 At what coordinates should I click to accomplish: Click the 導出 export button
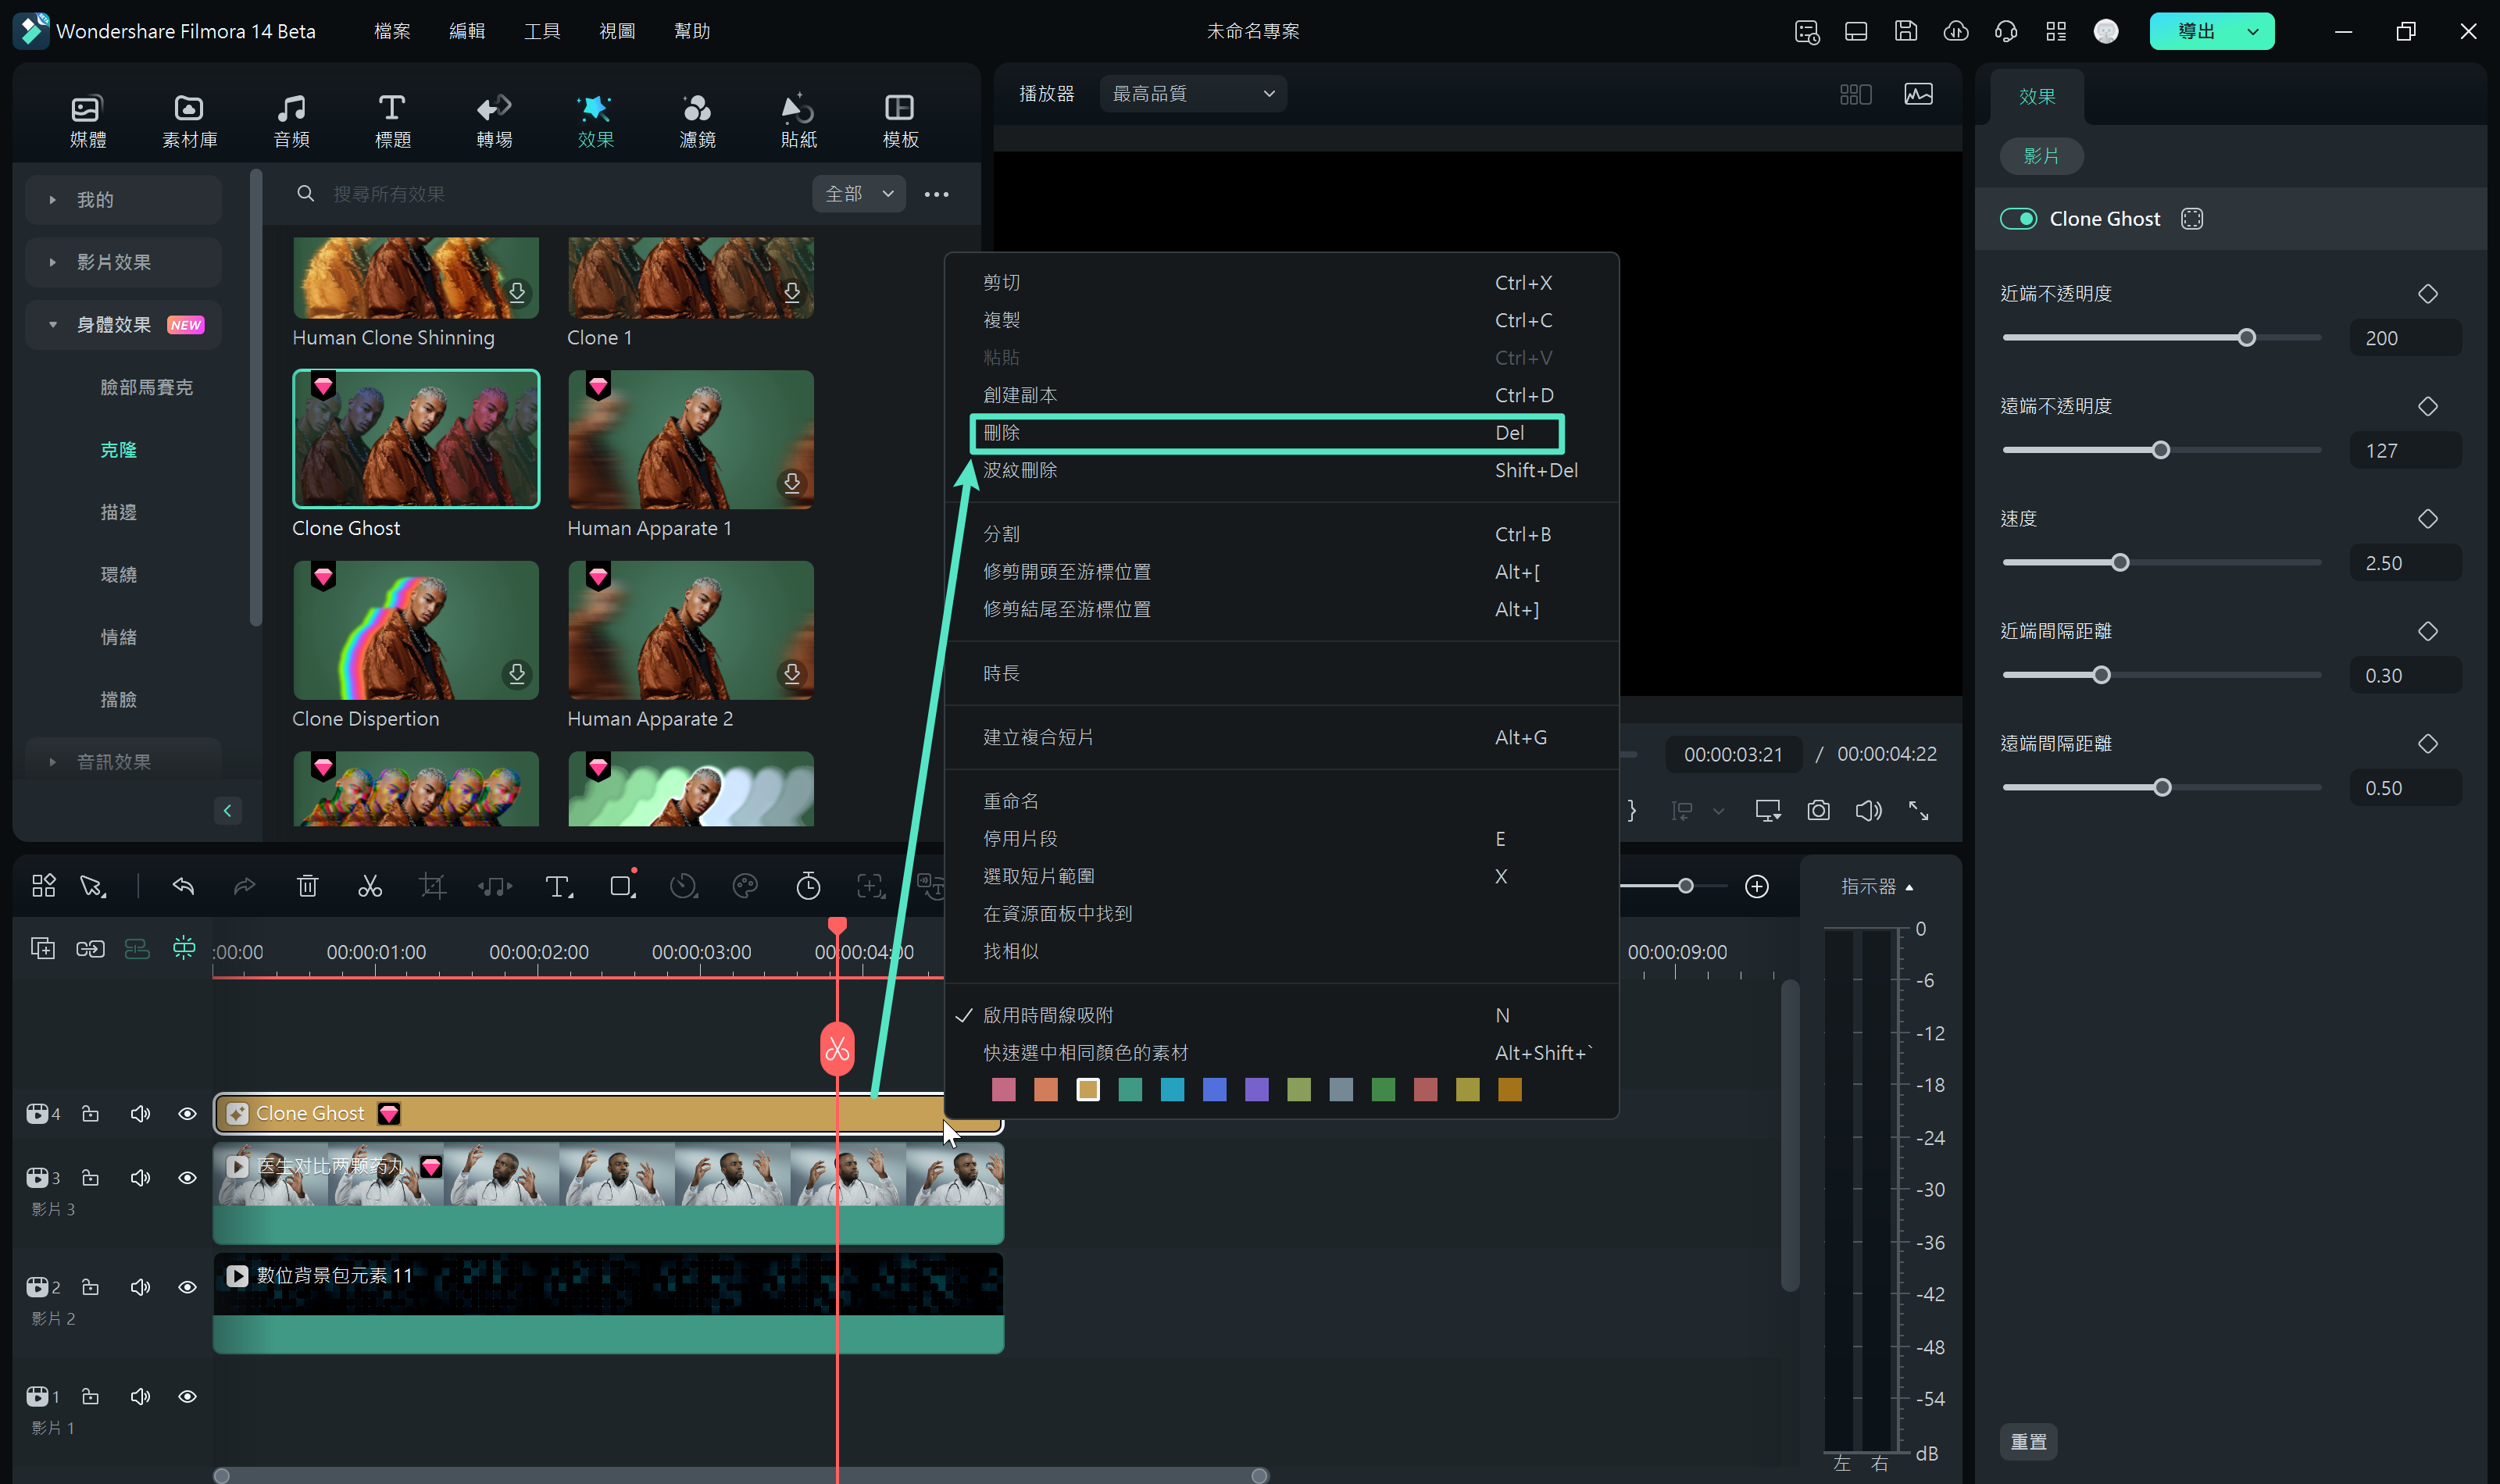(x=2196, y=30)
